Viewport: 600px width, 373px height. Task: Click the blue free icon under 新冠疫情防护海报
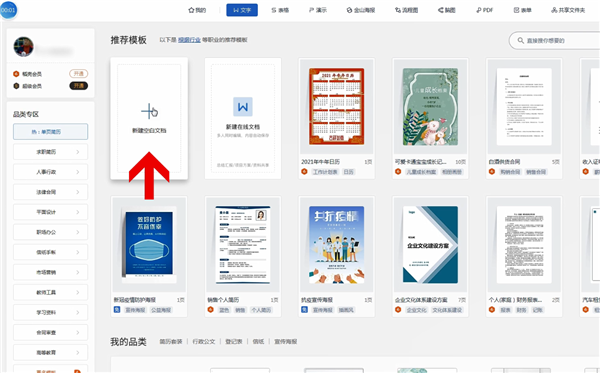pos(117,309)
